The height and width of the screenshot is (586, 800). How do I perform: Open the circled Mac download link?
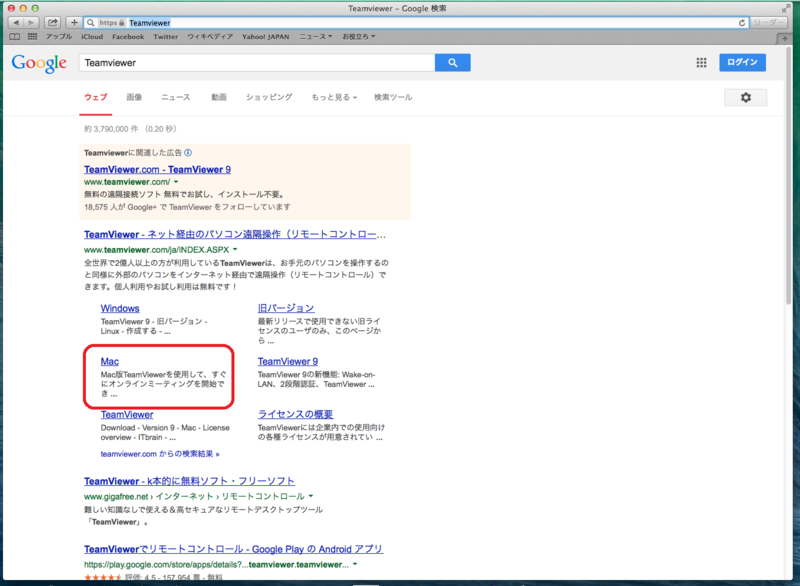click(x=109, y=361)
